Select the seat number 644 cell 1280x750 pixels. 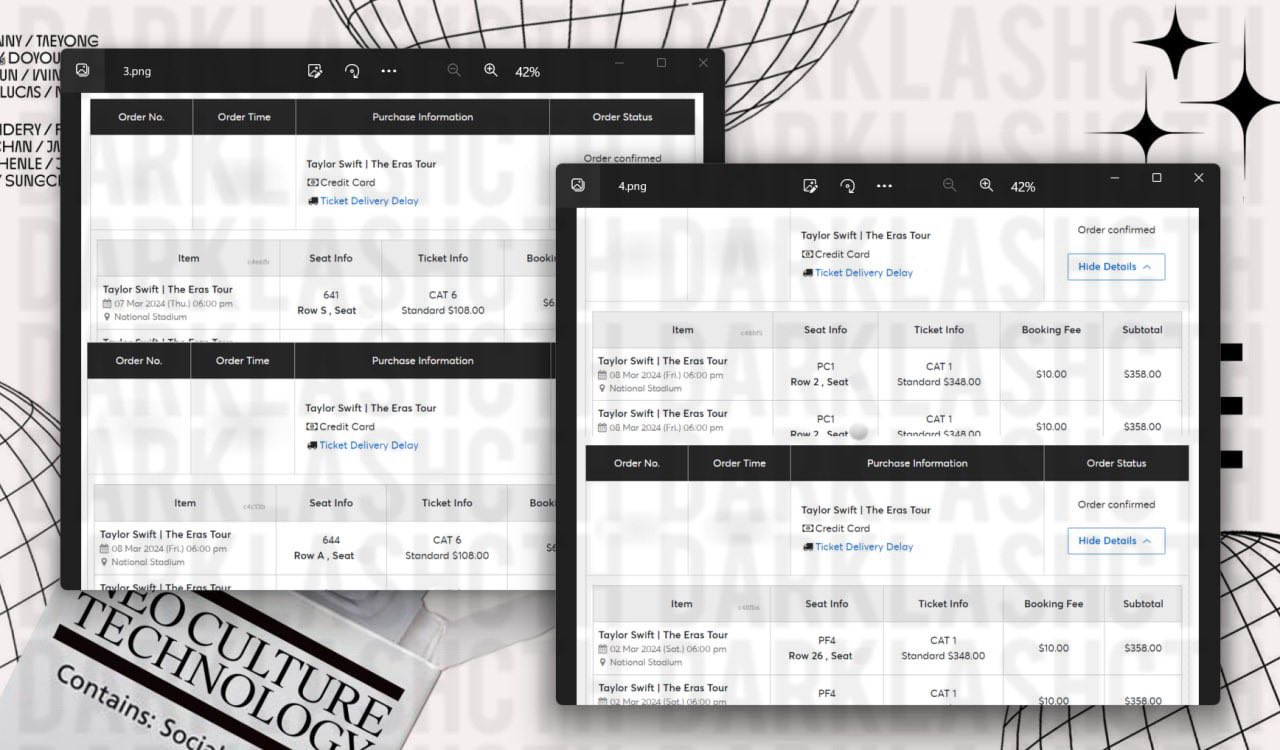[x=331, y=540]
